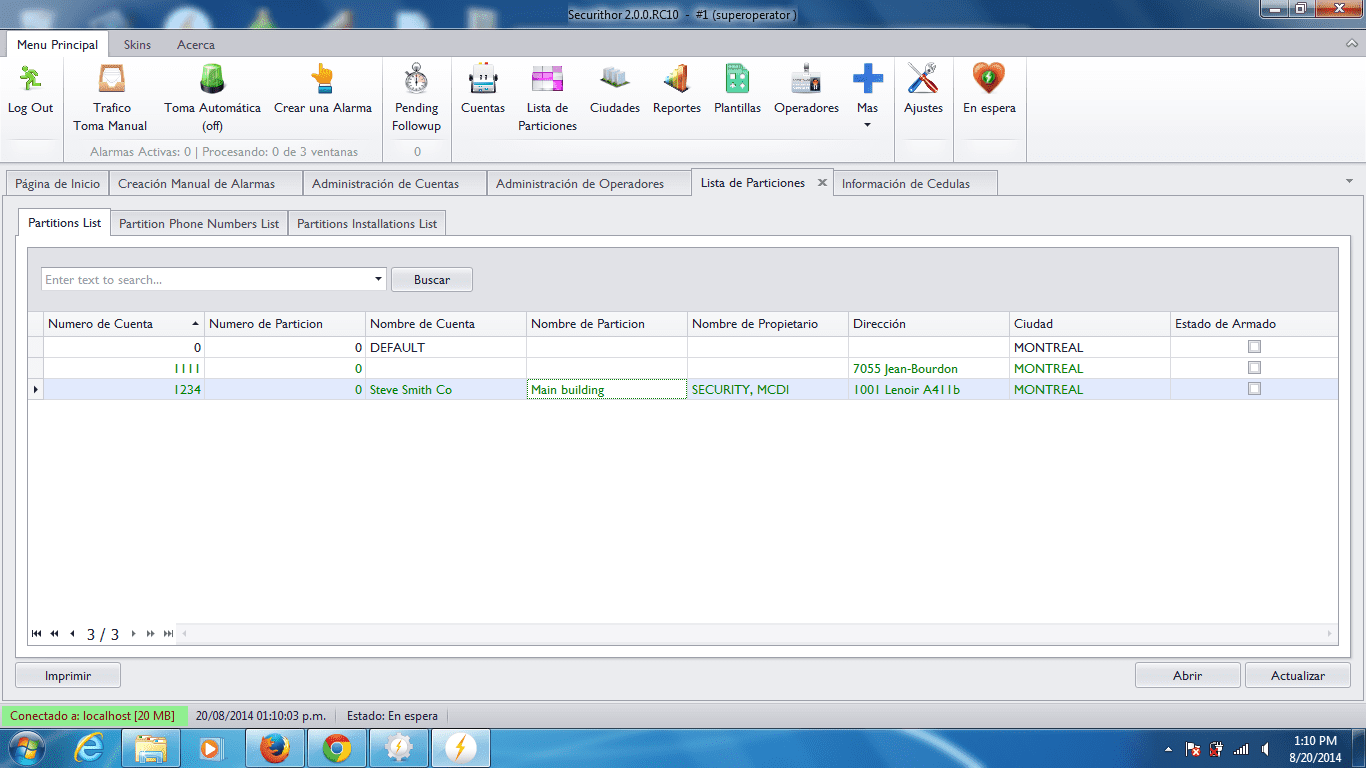Image resolution: width=1366 pixels, height=768 pixels.
Task: Check Estado de Armado for account 1234
Action: (1254, 388)
